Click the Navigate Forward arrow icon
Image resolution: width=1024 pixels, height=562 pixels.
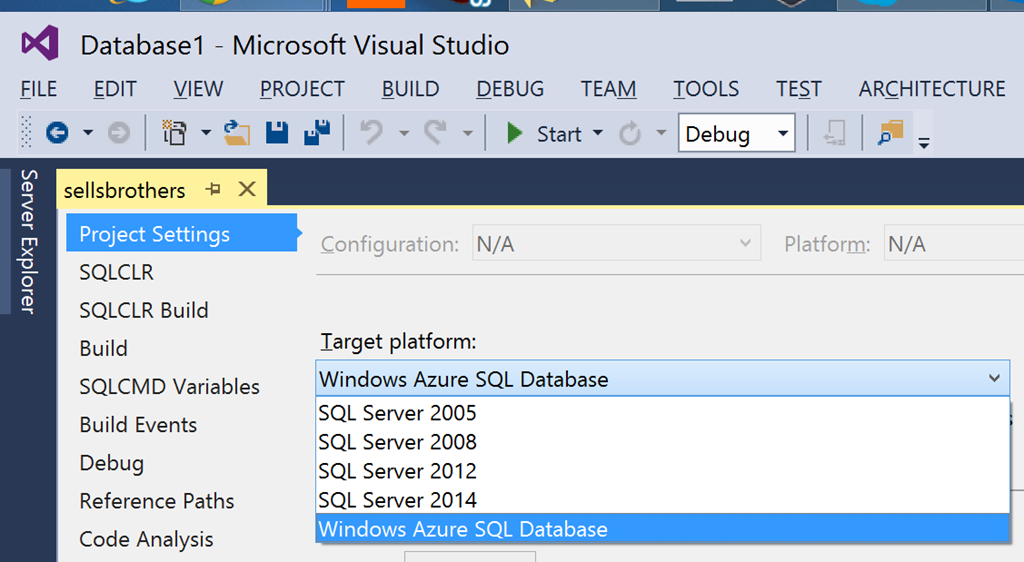(x=118, y=133)
